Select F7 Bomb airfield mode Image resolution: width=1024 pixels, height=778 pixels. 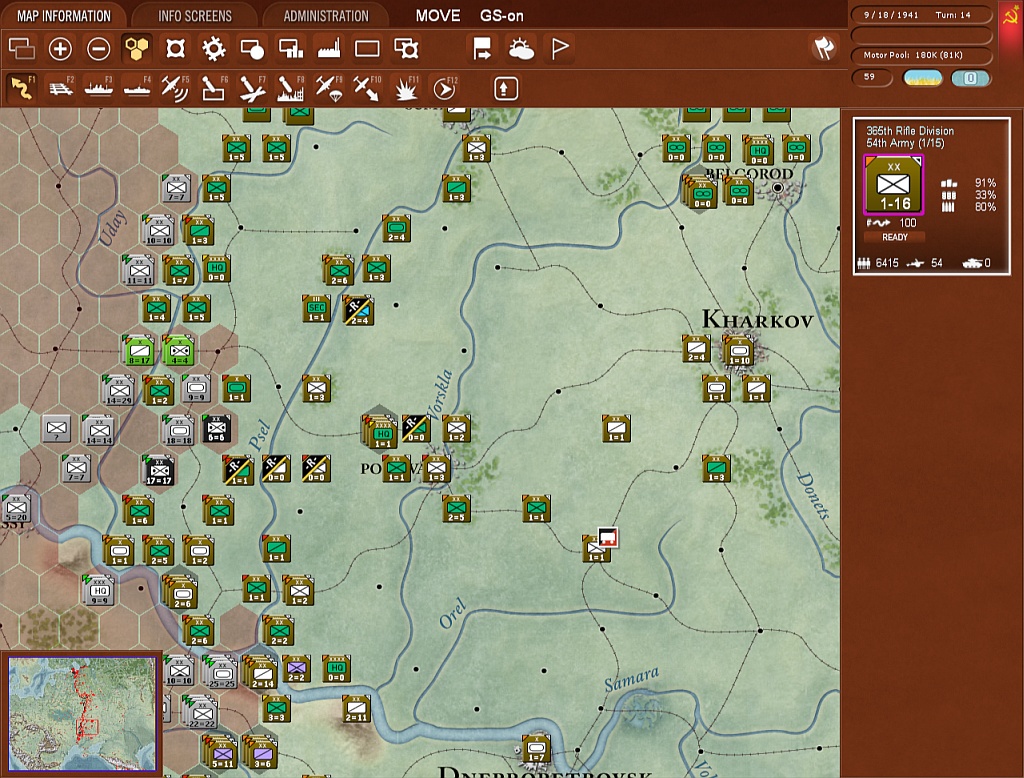click(252, 88)
